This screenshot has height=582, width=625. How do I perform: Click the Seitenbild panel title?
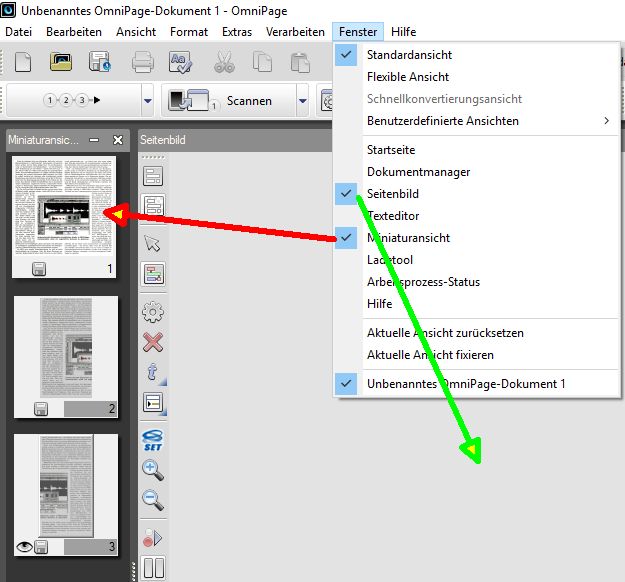(x=163, y=140)
